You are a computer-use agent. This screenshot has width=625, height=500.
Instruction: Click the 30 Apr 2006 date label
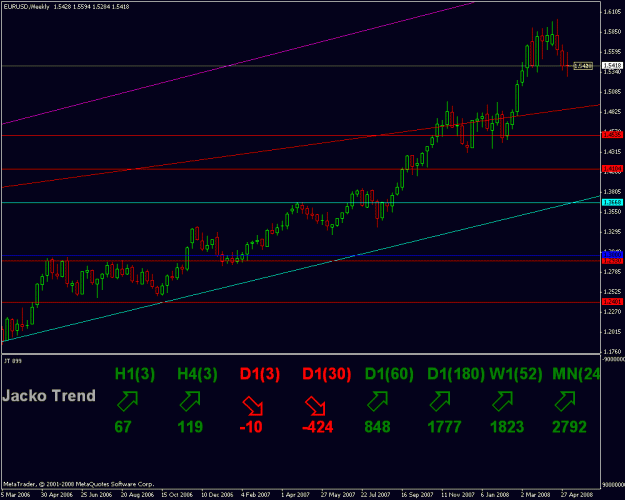[57, 495]
